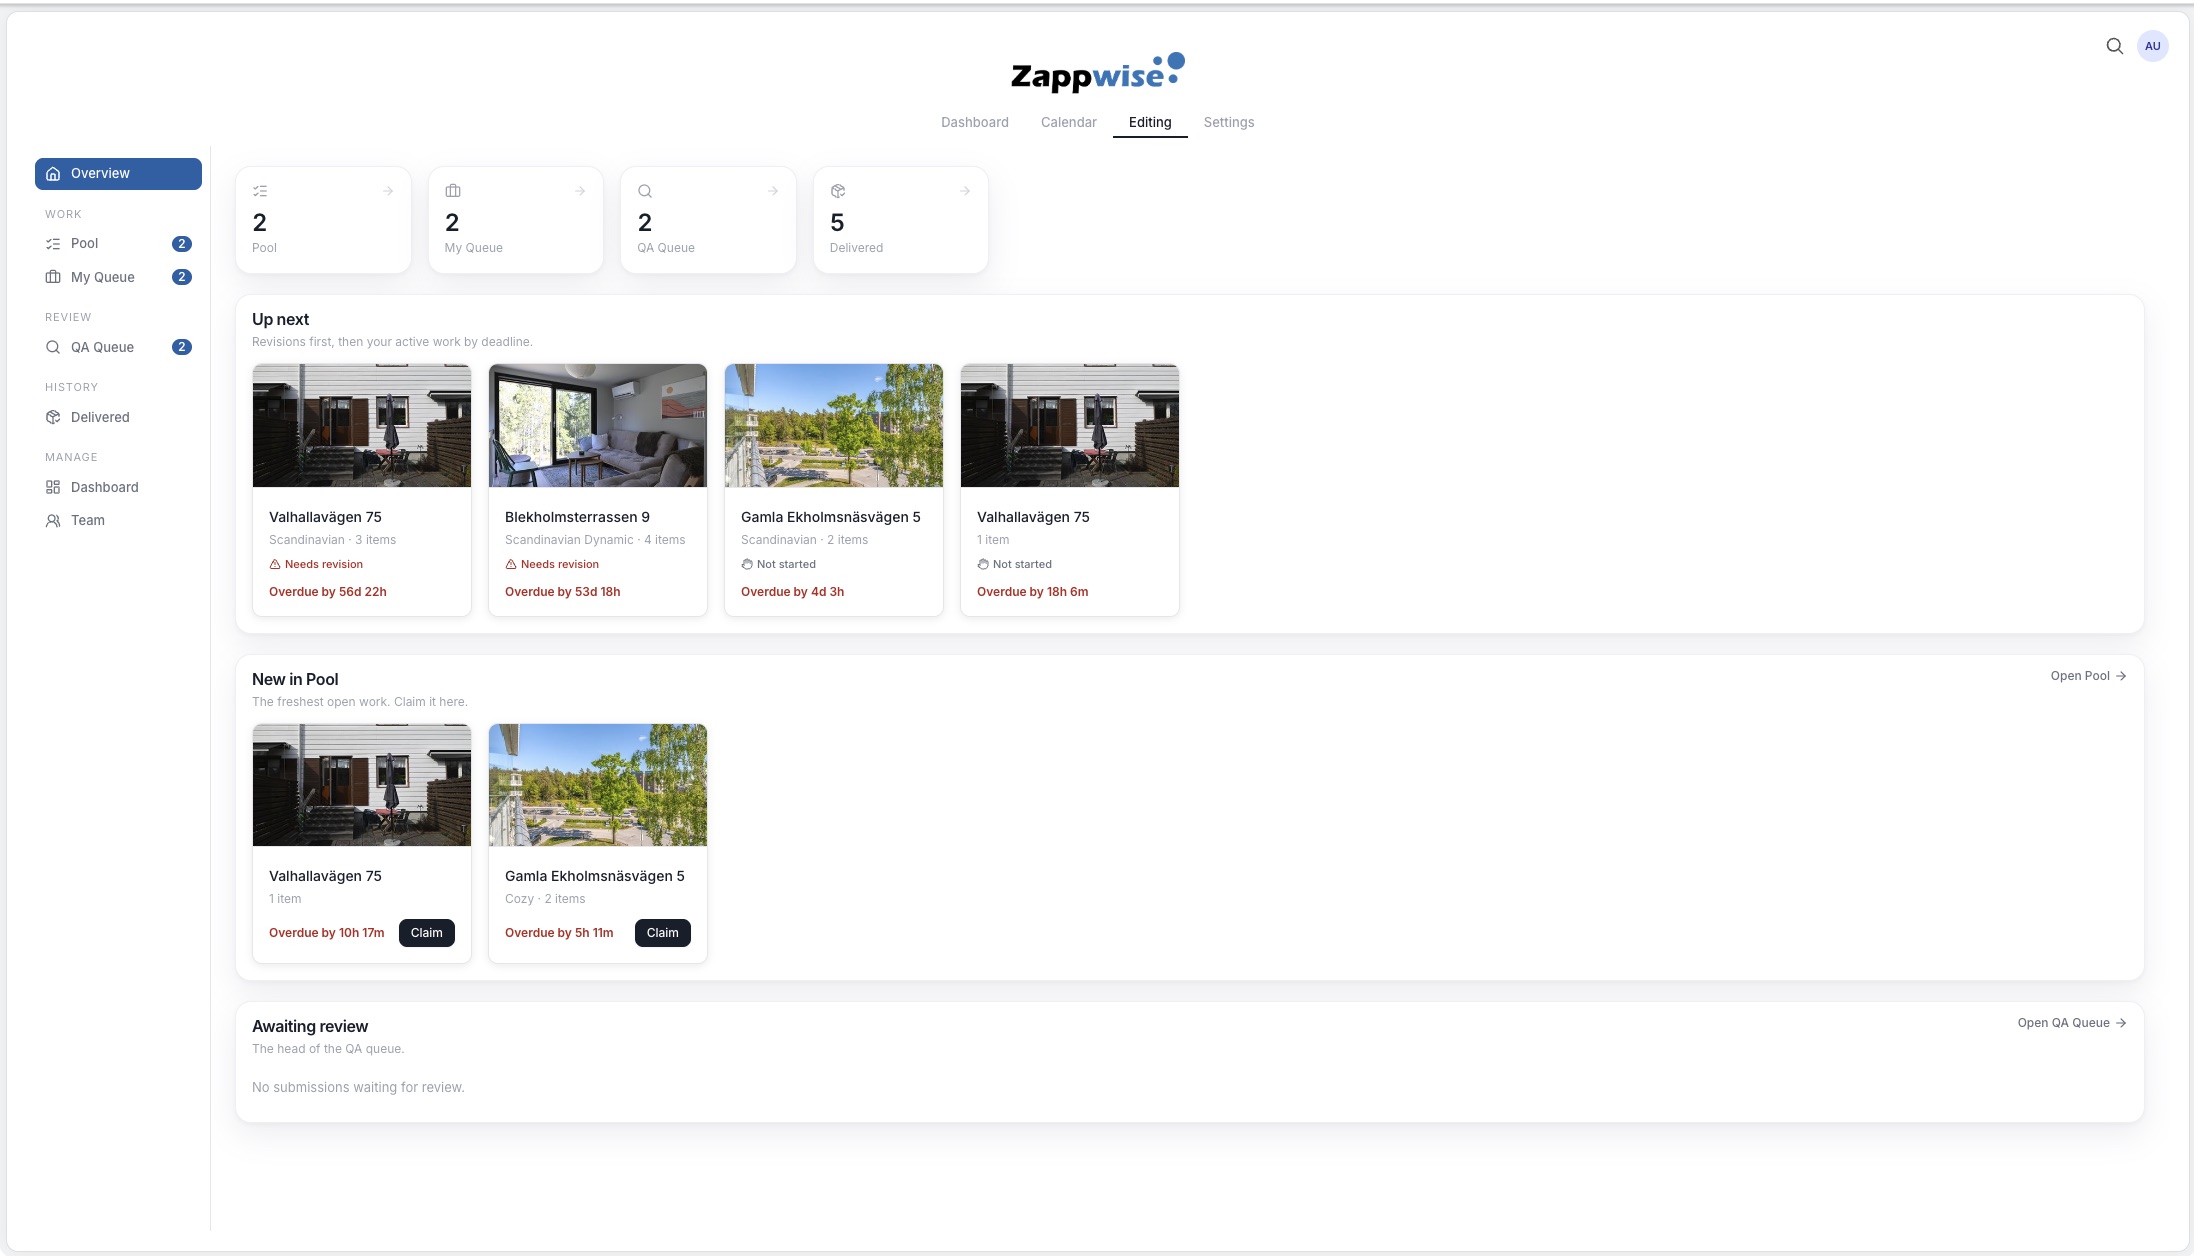
Task: Open Valhallavägen 75 card overdue by 18h 6m
Action: click(1070, 490)
